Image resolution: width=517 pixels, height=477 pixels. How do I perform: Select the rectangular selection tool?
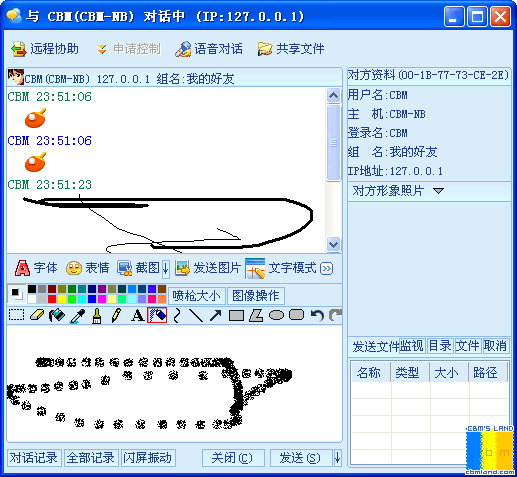[x=16, y=315]
